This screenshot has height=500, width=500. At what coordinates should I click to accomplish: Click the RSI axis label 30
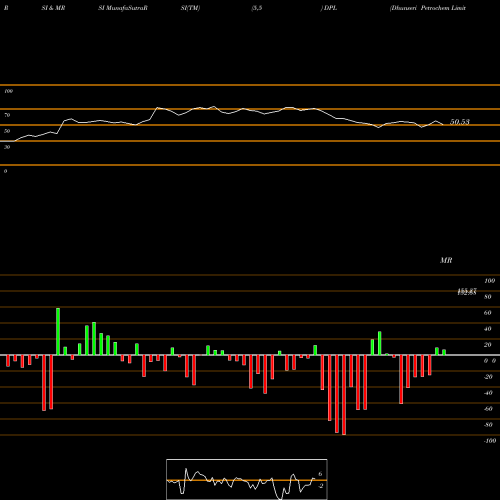[7, 147]
